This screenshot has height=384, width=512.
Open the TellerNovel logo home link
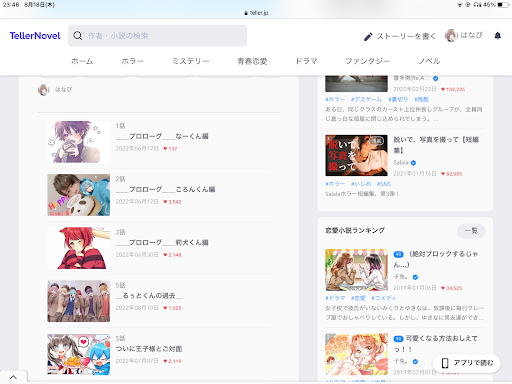click(35, 36)
